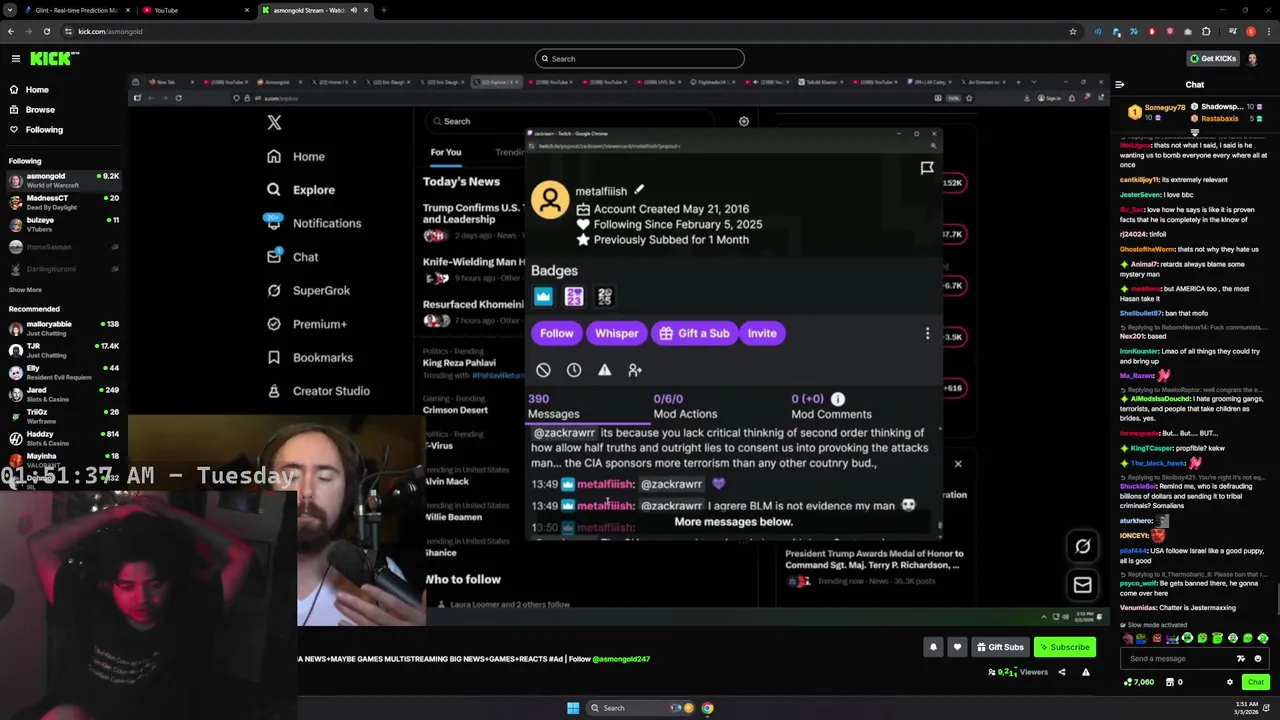1280x720 pixels.
Task: Click Whisper on the metalfiiish card
Action: coord(617,334)
